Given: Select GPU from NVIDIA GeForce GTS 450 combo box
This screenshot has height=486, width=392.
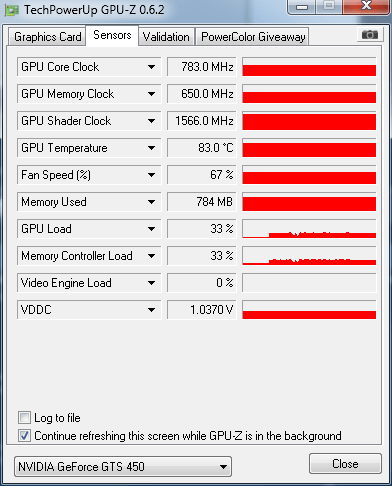Looking at the screenshot, I should pyautogui.click(x=123, y=466).
